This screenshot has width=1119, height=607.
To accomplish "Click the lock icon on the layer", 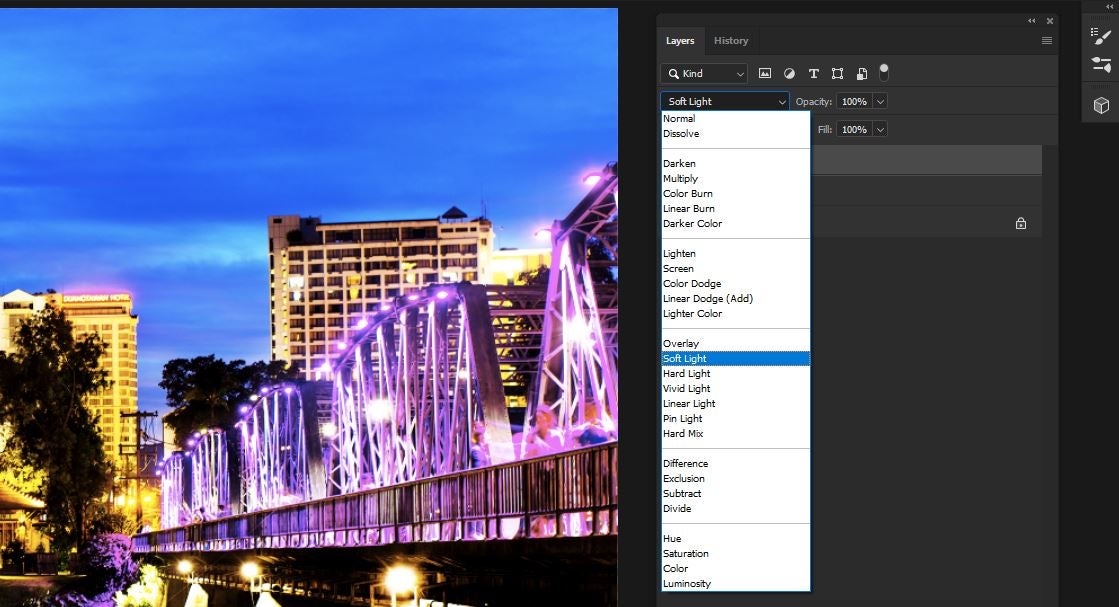I will tap(1020, 222).
